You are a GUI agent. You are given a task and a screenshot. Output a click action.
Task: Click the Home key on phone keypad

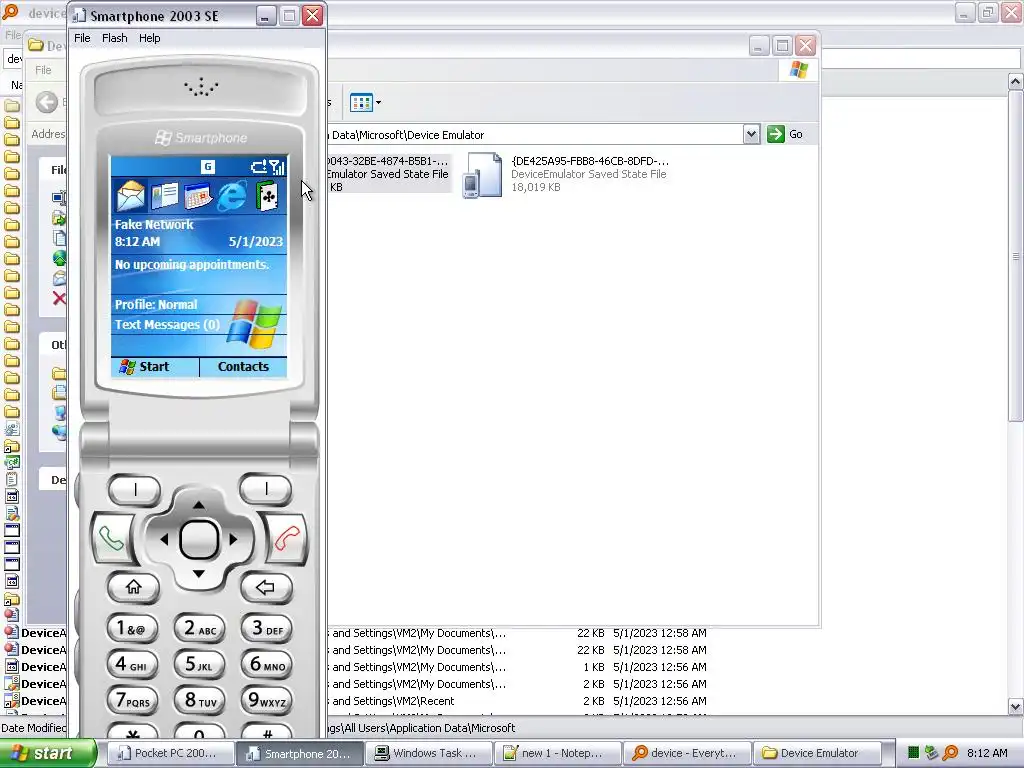point(133,587)
